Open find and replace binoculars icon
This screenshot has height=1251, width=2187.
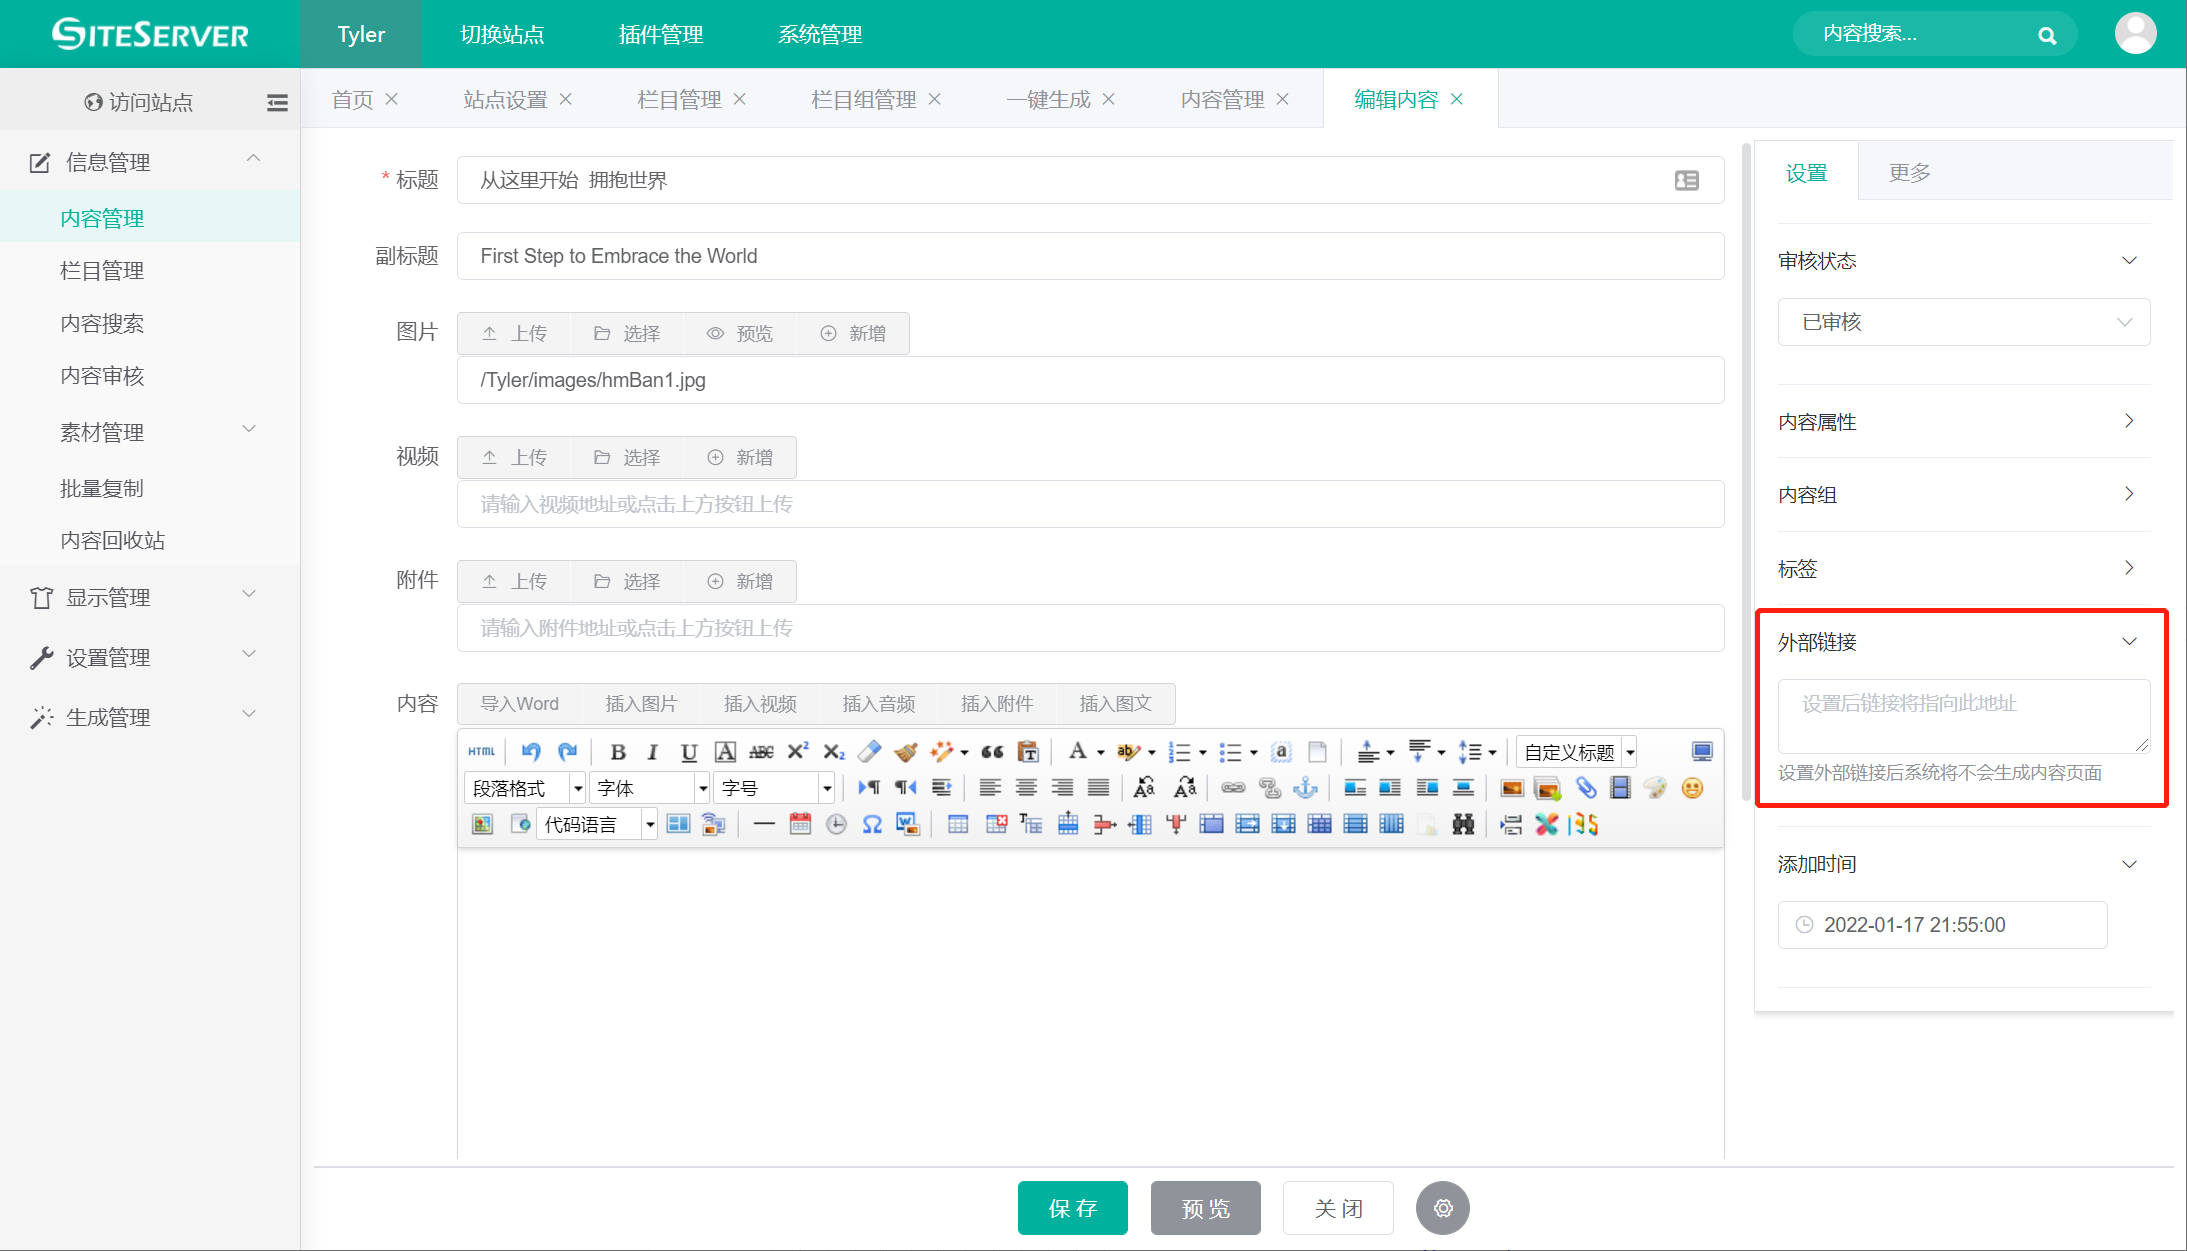click(x=1463, y=824)
